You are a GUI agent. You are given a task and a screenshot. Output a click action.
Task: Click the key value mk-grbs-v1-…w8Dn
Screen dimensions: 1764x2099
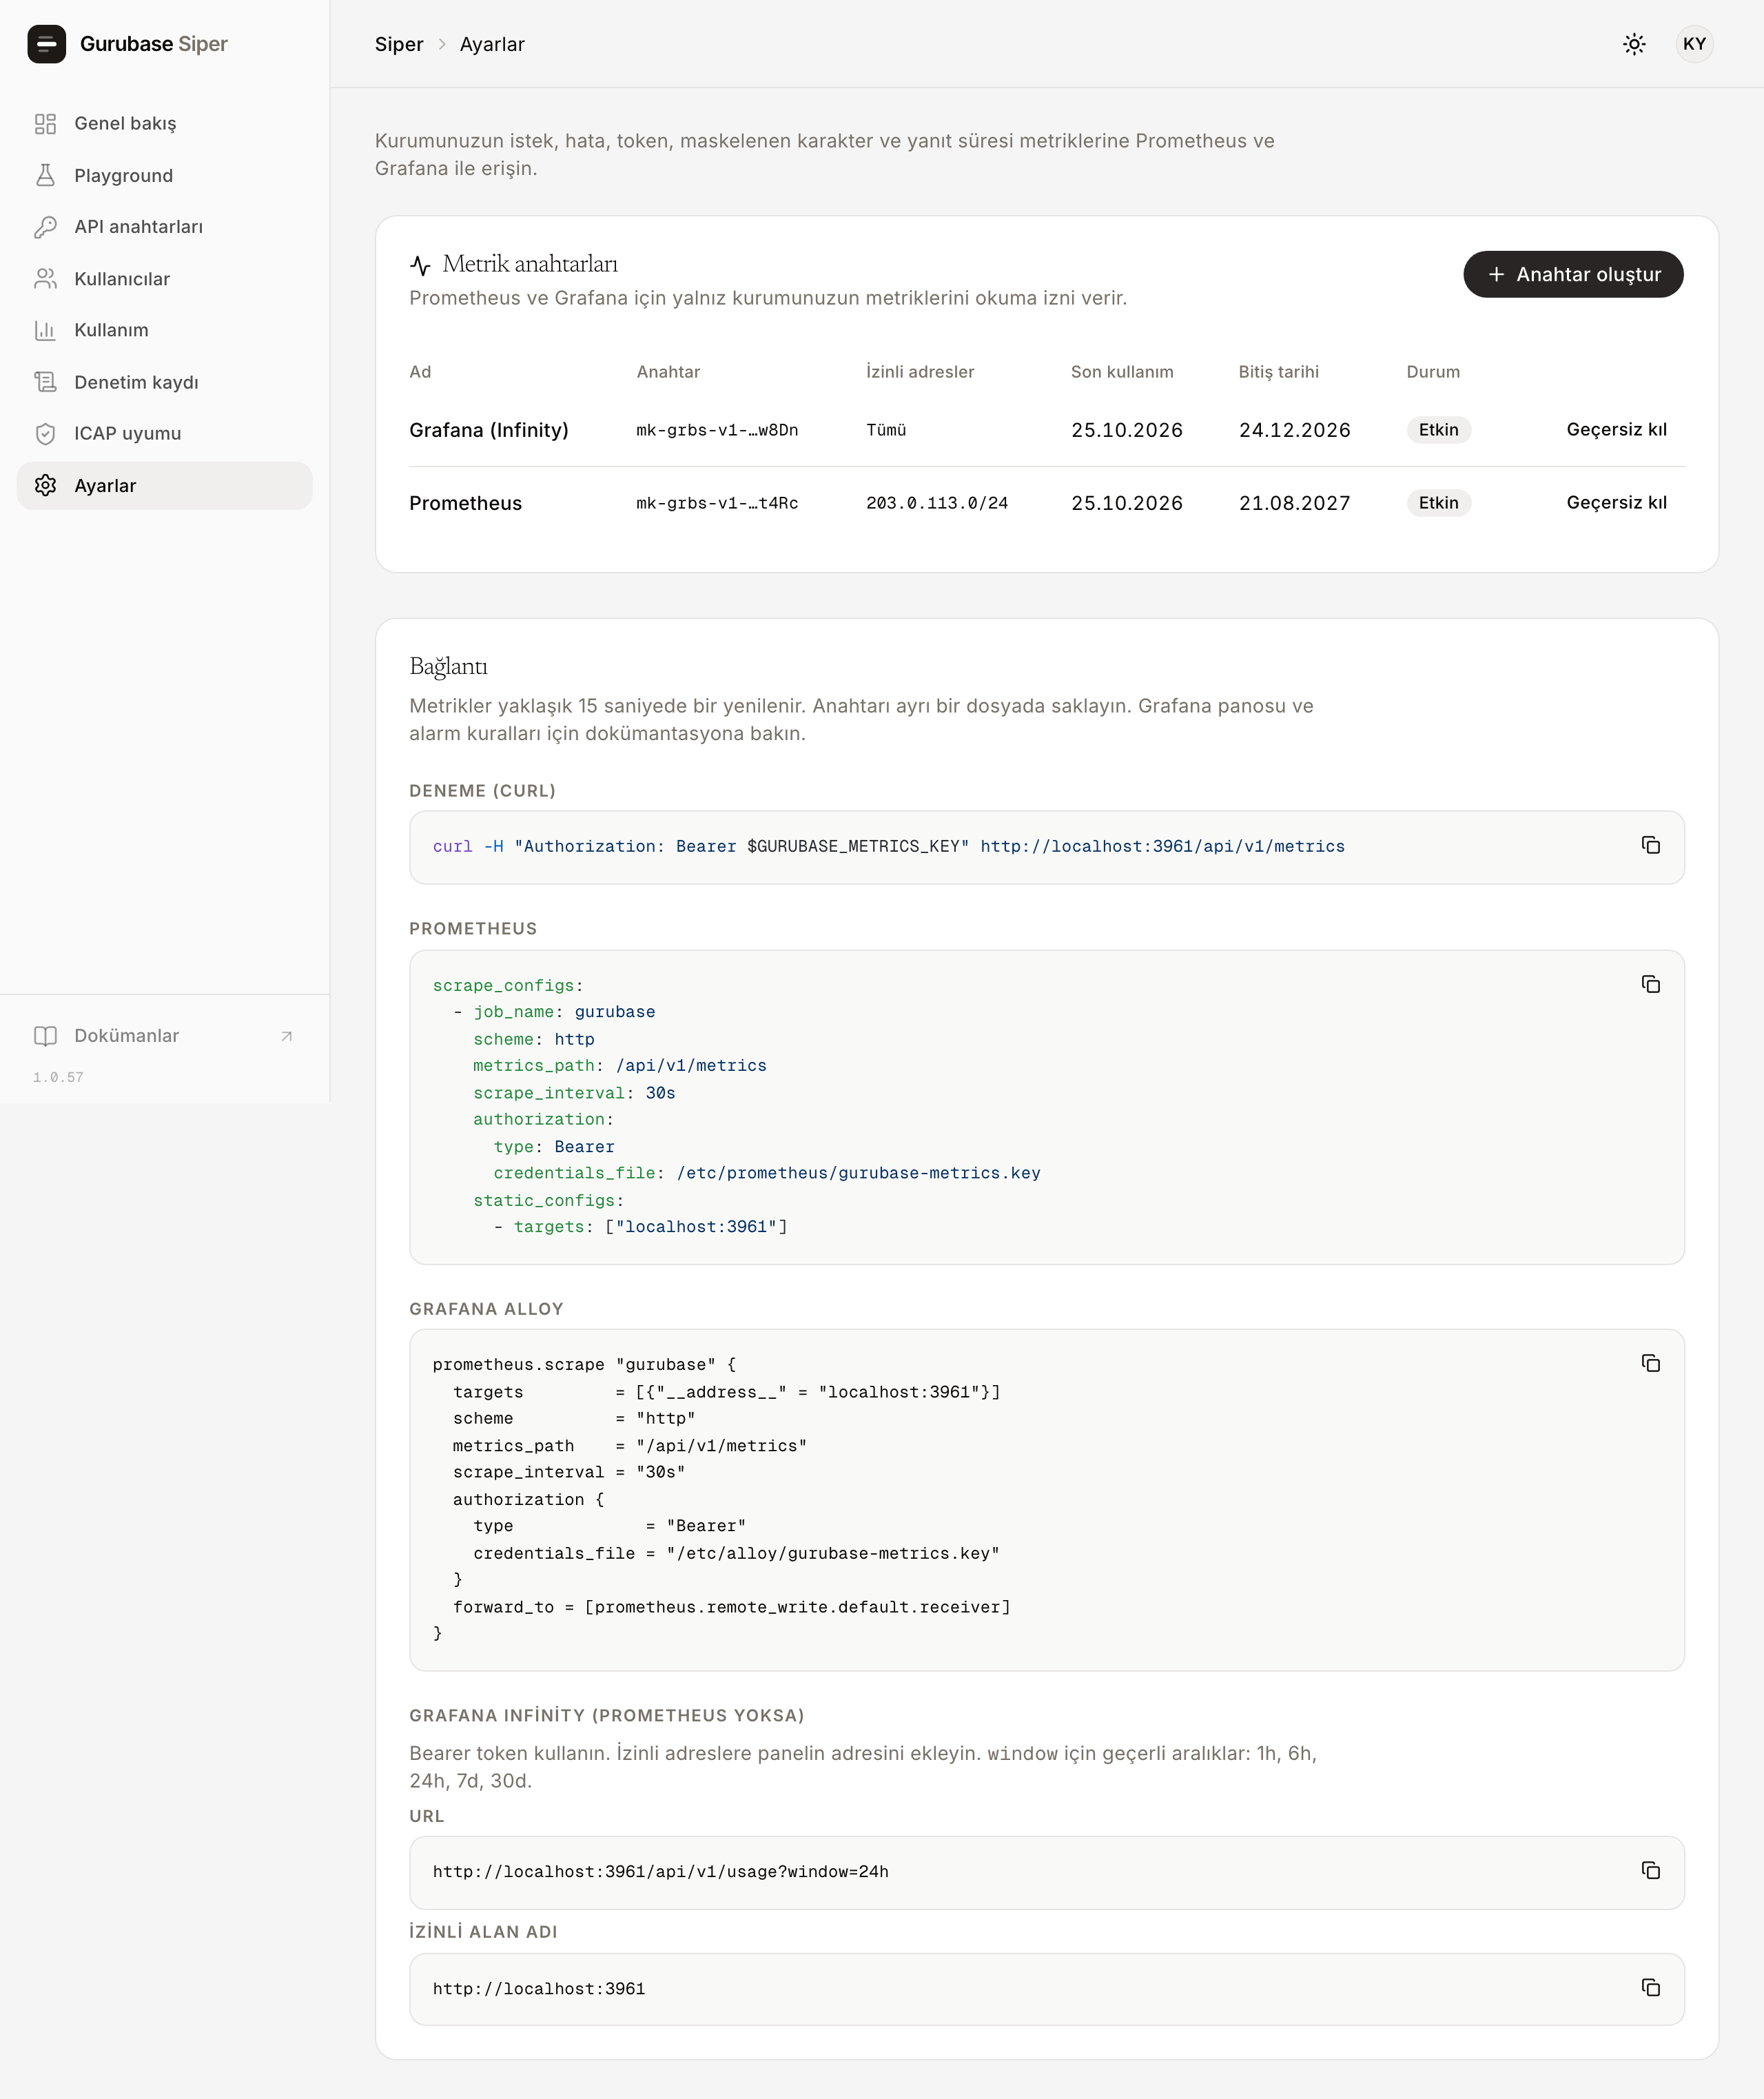point(717,430)
